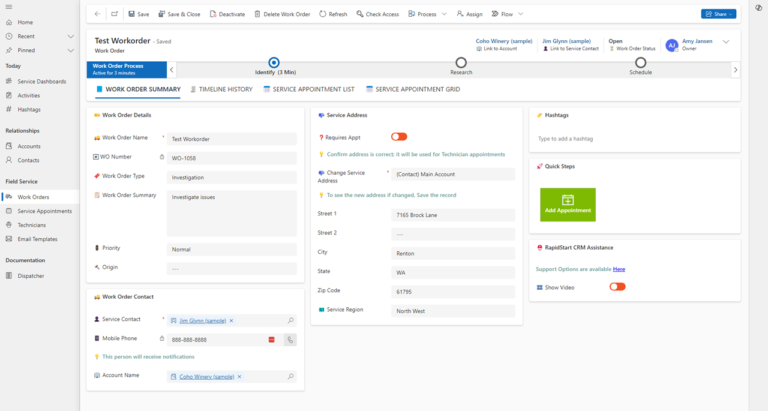
Task: Click the search icon in Service Contact field
Action: pos(290,320)
